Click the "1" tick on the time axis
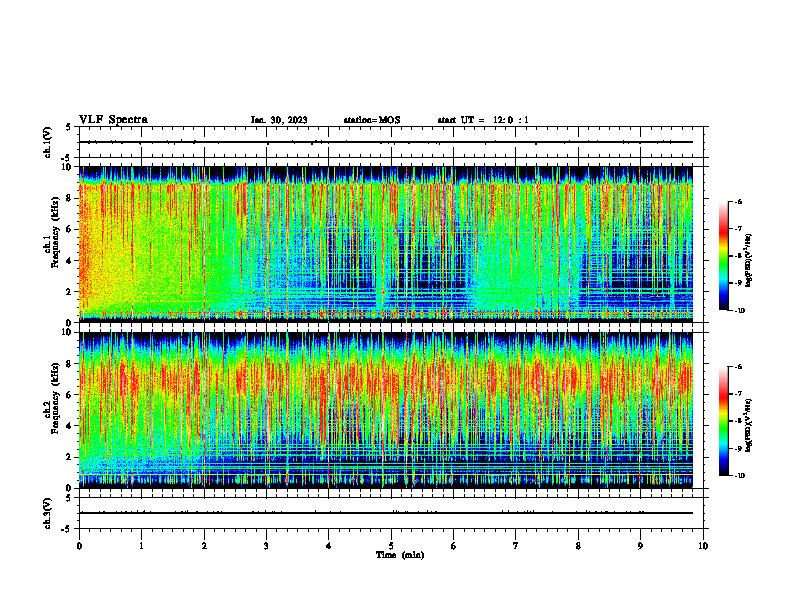 (x=141, y=546)
